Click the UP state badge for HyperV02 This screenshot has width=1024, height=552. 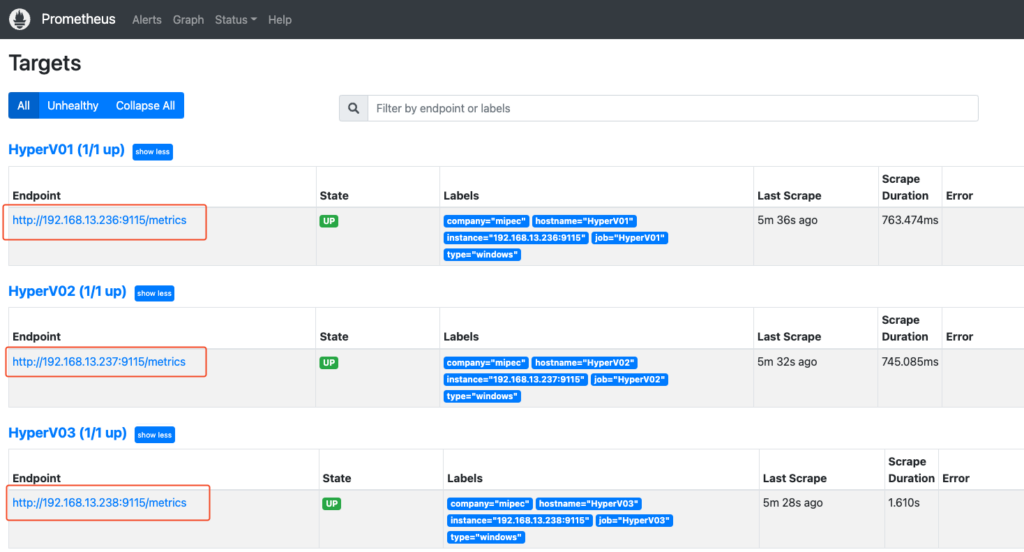point(328,363)
